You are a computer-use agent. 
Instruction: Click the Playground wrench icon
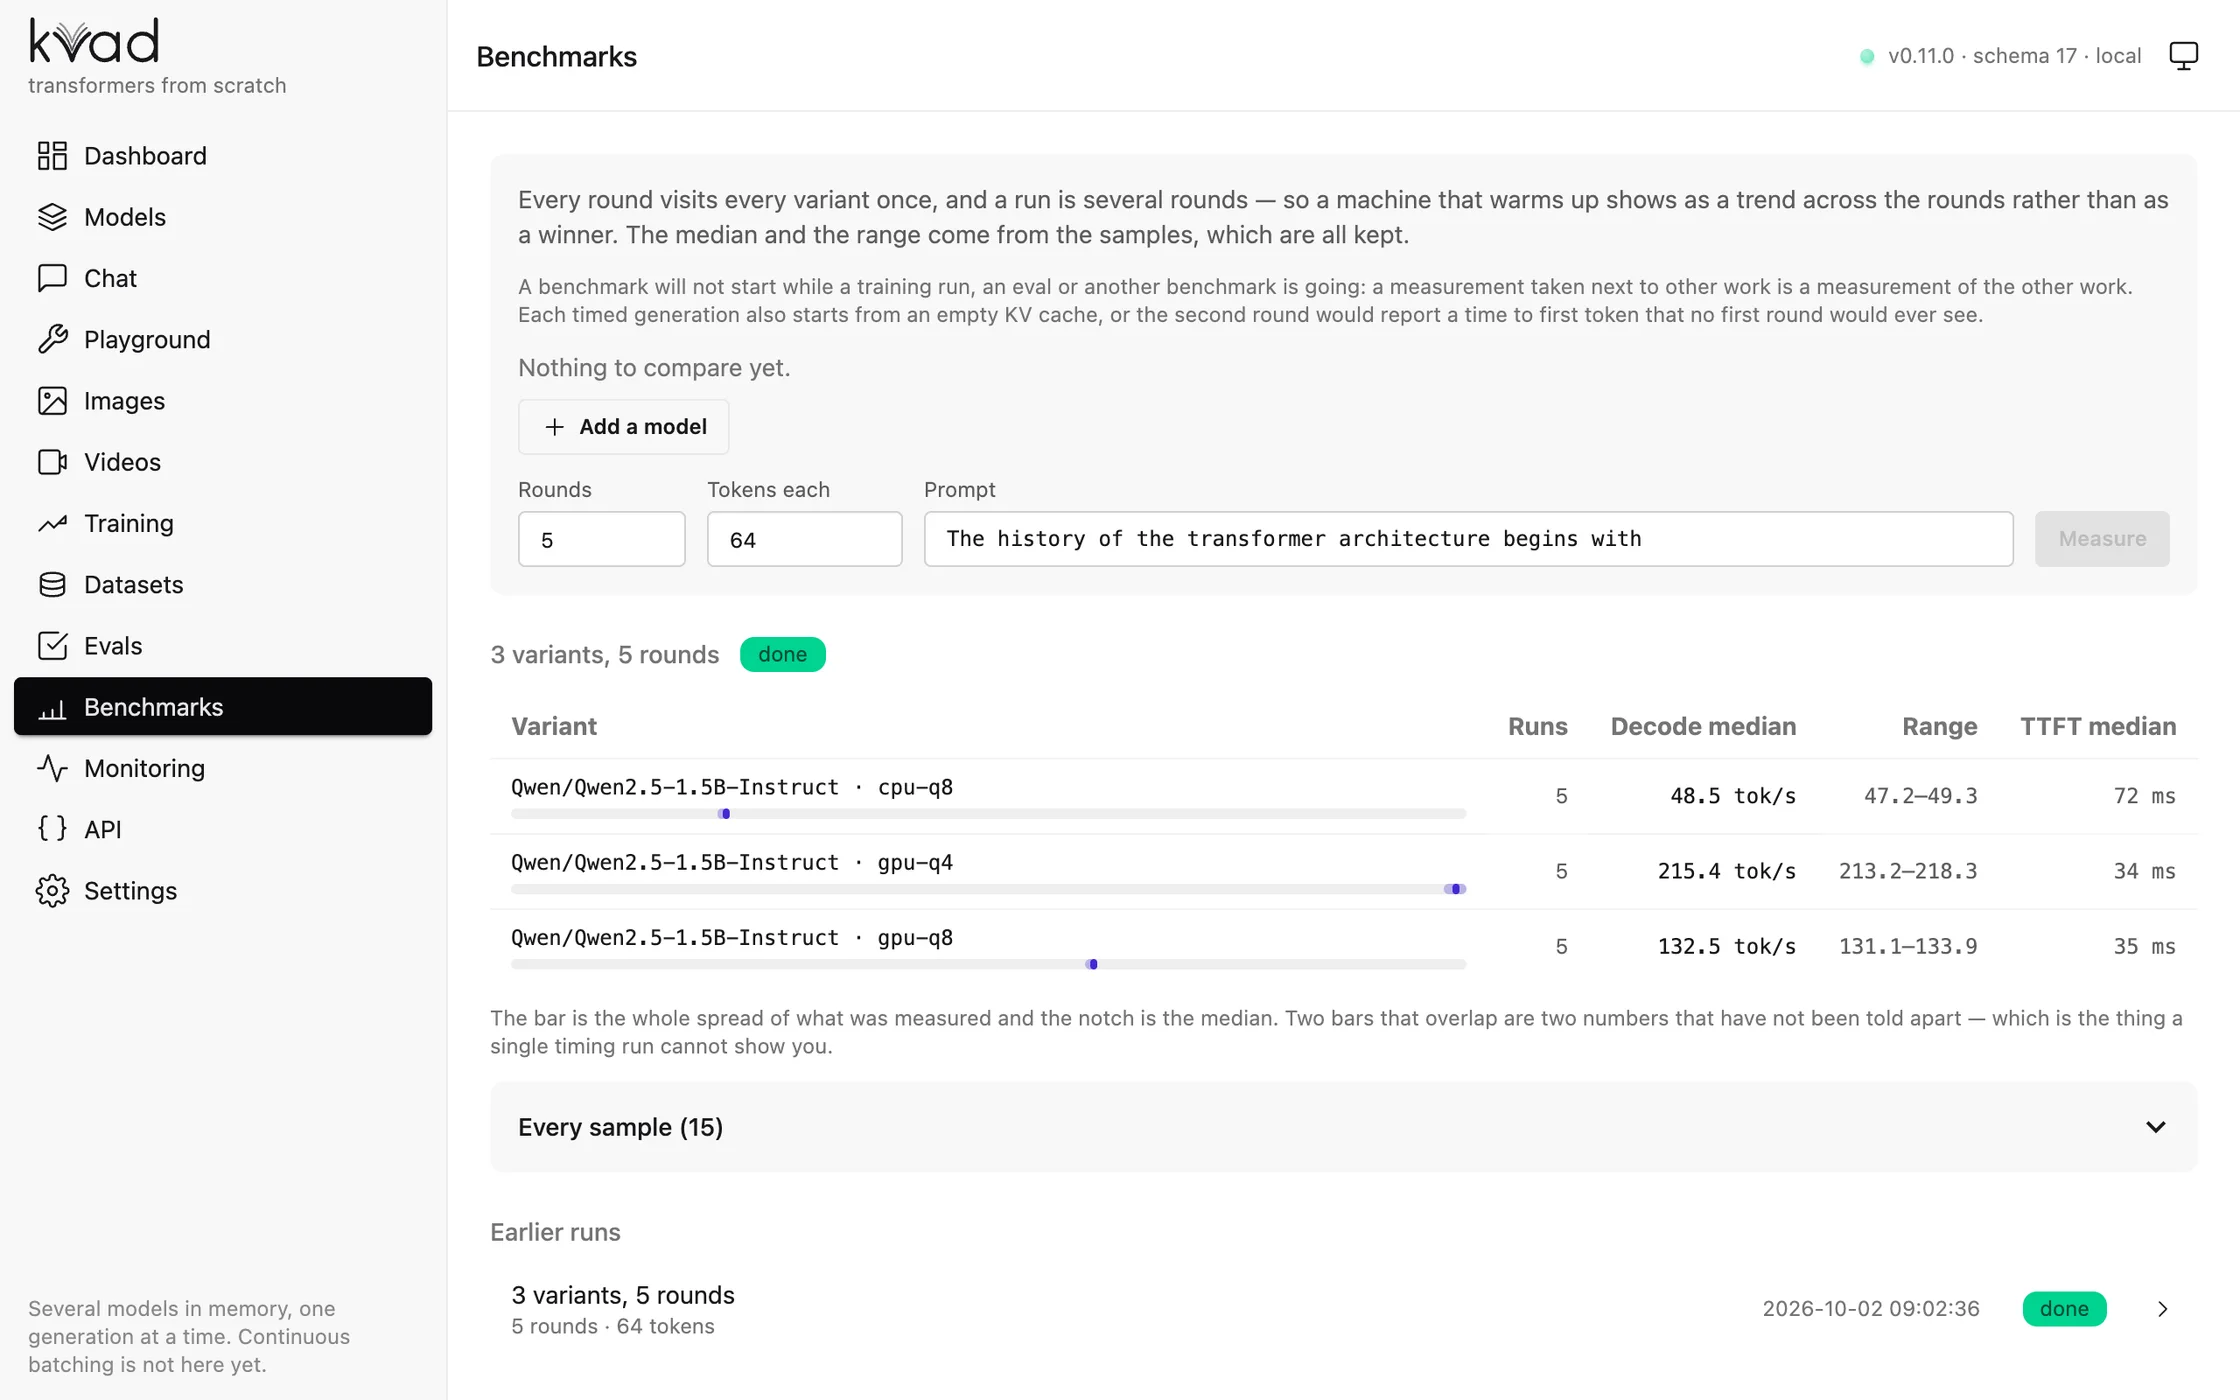click(52, 339)
